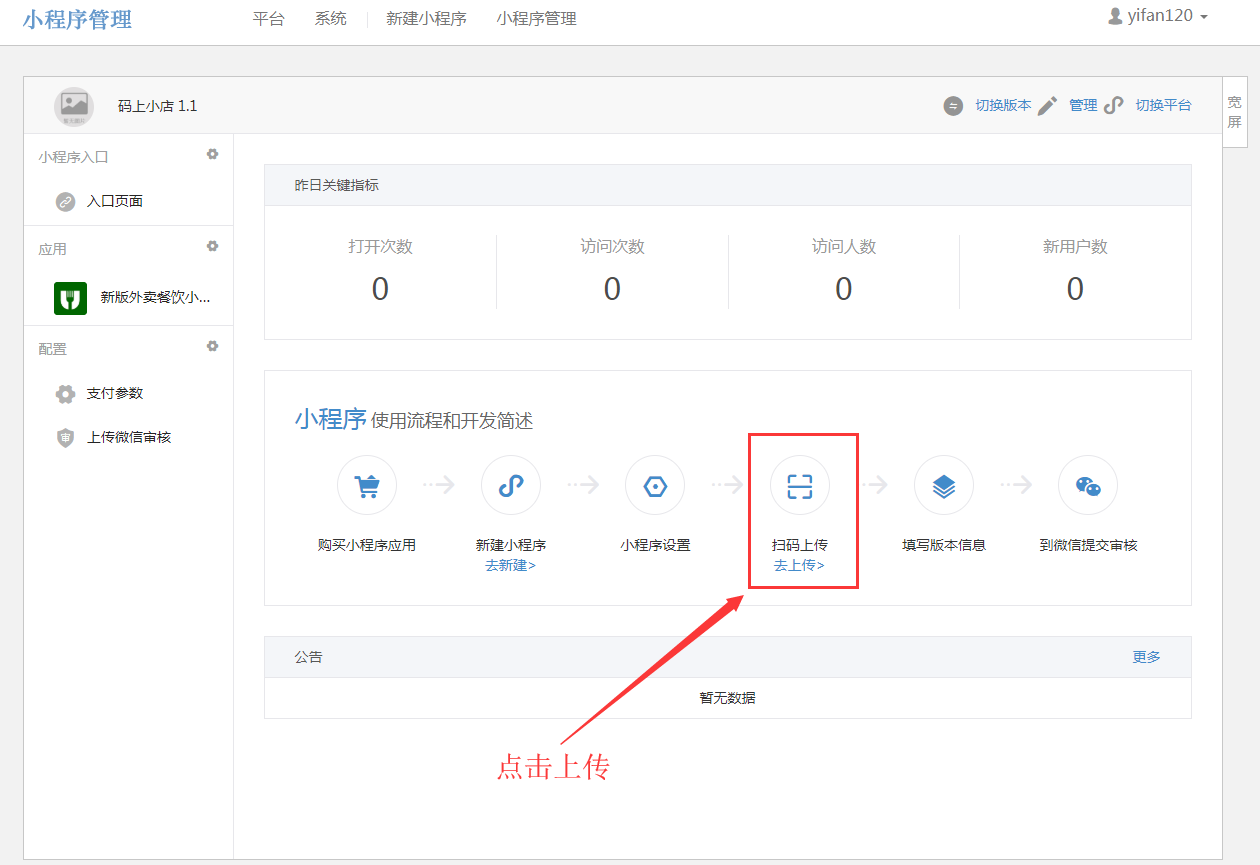Viewport: 1260px width, 865px height.
Task: Open the green 新版外卖餐饮 app icon
Action: pos(70,298)
